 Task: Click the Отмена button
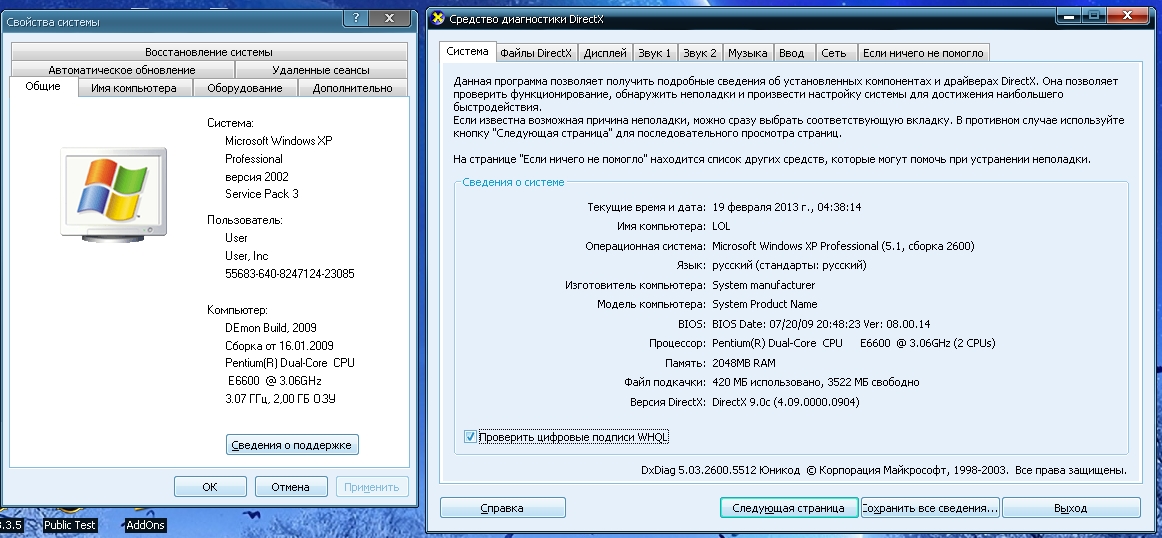290,487
